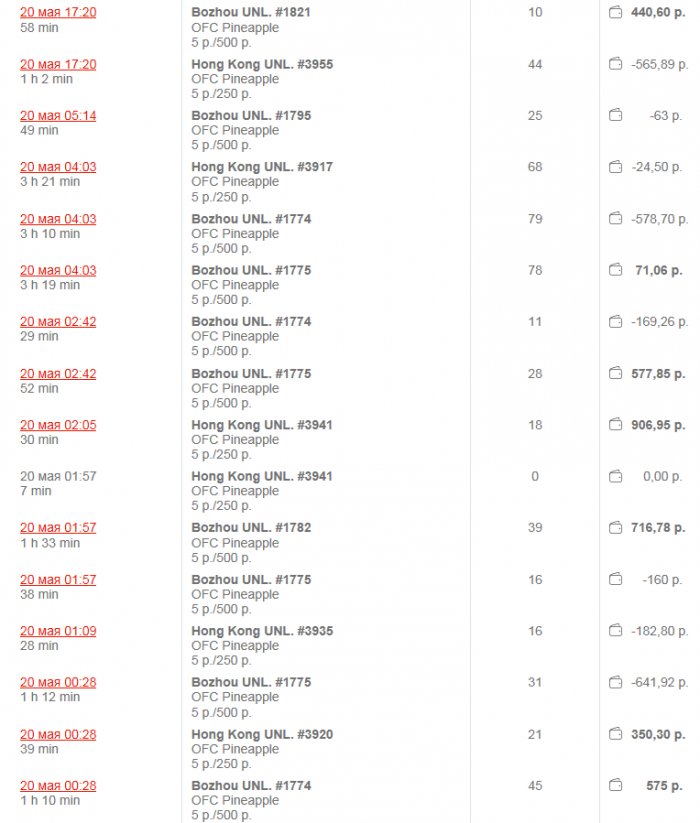
Task: Open the icon next to 350,30 р.
Action: pos(615,735)
